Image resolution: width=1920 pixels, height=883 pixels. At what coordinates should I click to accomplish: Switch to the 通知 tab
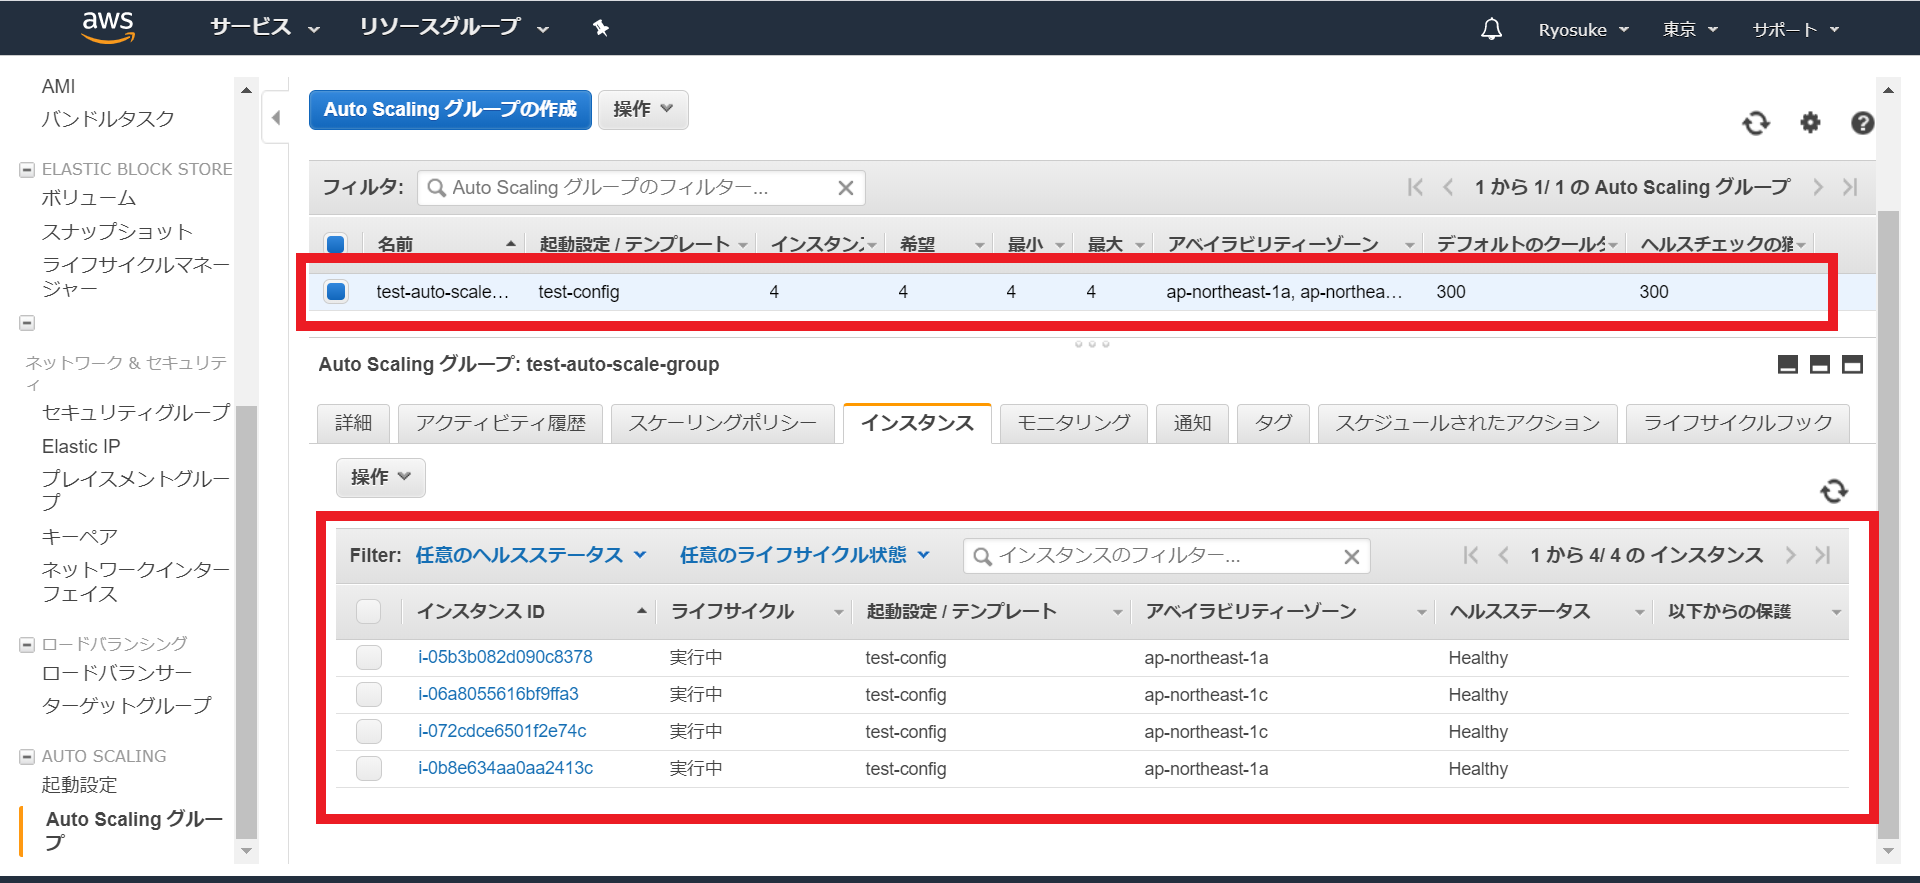tap(1192, 423)
